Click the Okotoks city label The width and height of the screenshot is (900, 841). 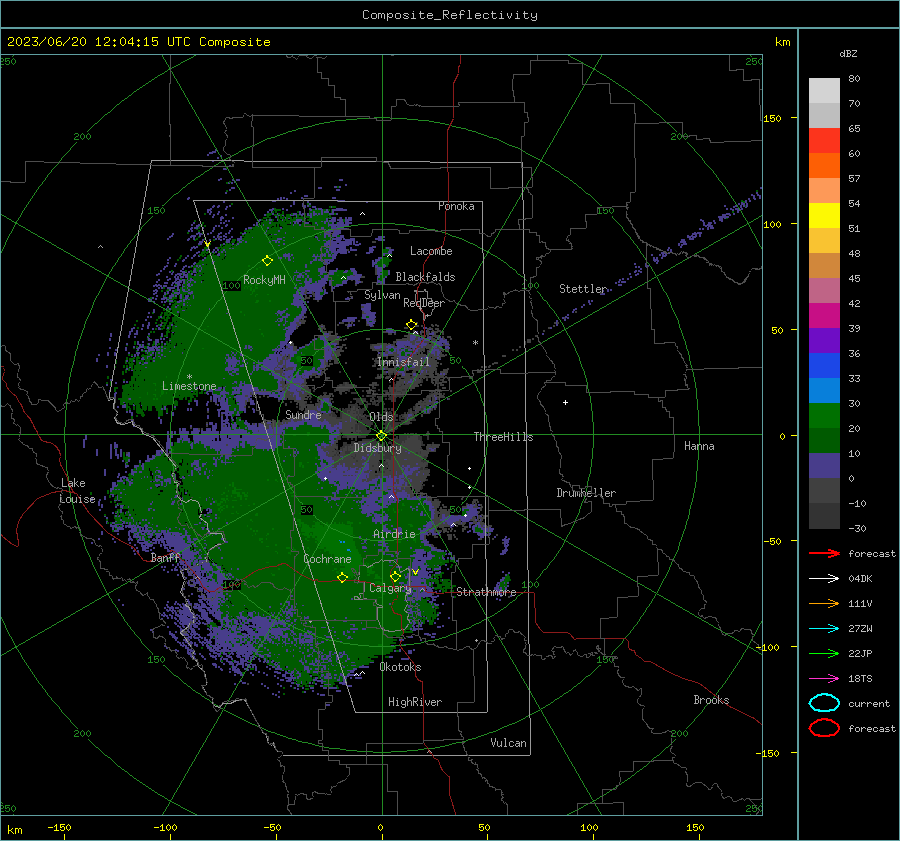[x=400, y=667]
